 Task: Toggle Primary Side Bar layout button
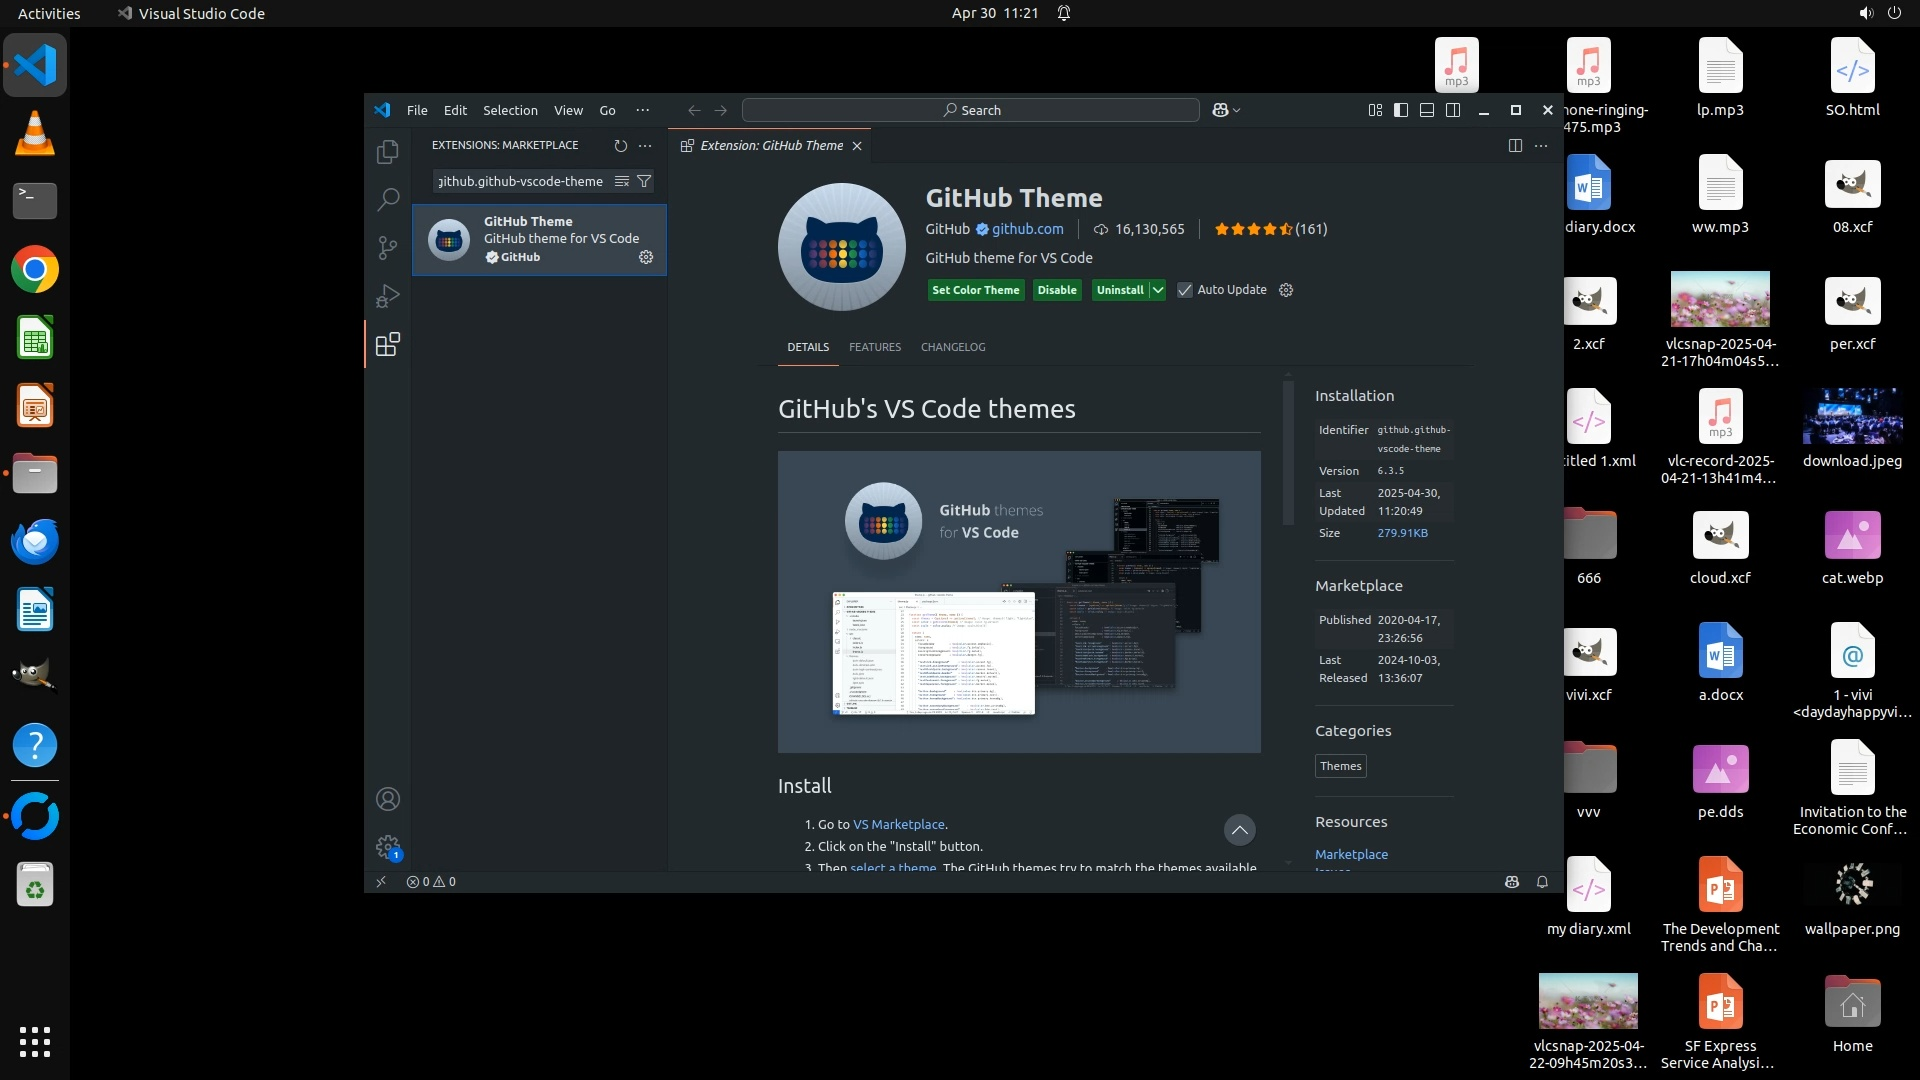coord(1401,110)
